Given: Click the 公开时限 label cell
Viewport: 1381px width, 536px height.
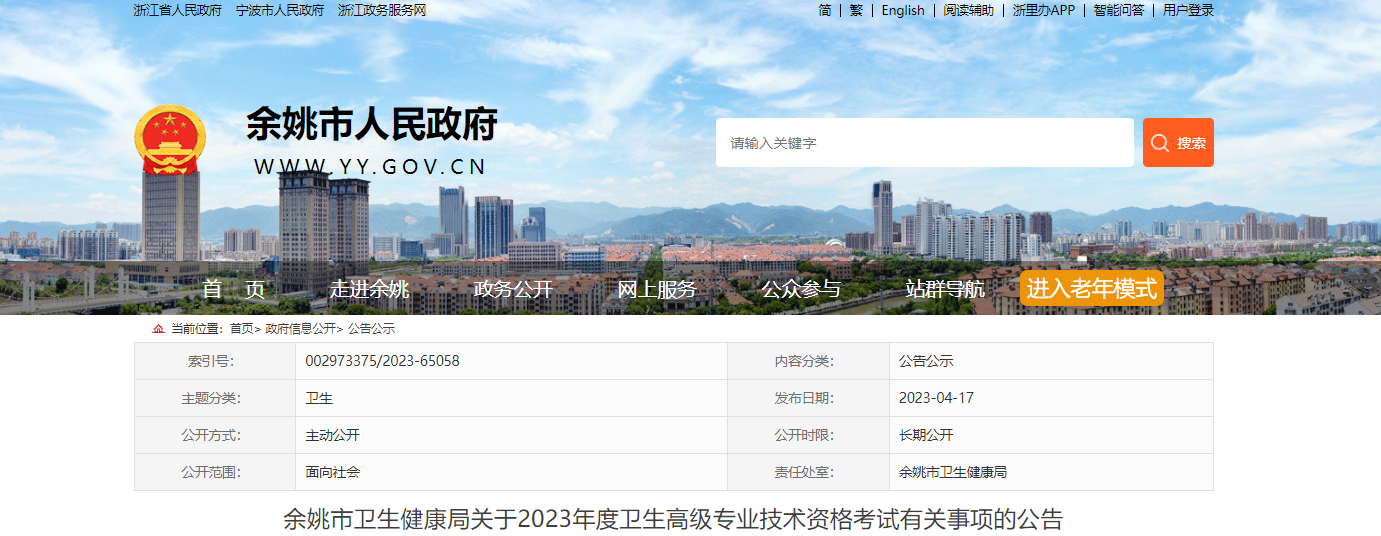Looking at the screenshot, I should [808, 435].
